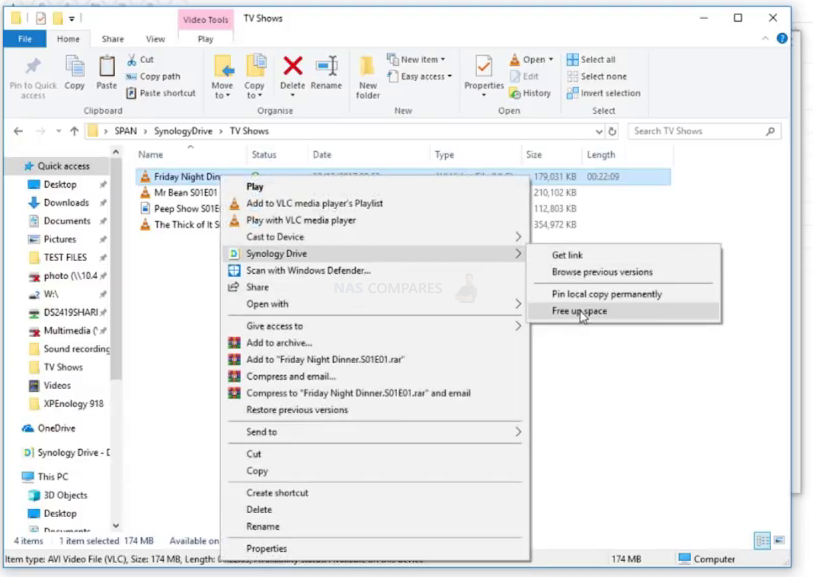813x577 pixels.
Task: Switch to the View ribbon tab
Action: (x=155, y=39)
